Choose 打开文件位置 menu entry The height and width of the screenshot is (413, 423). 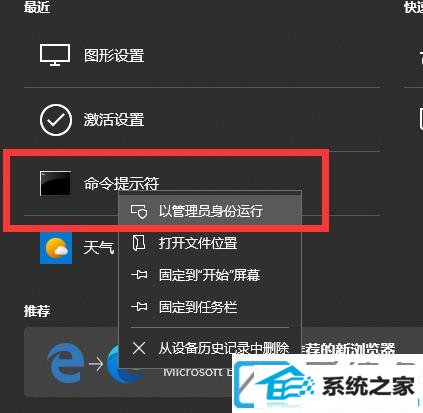pyautogui.click(x=210, y=243)
